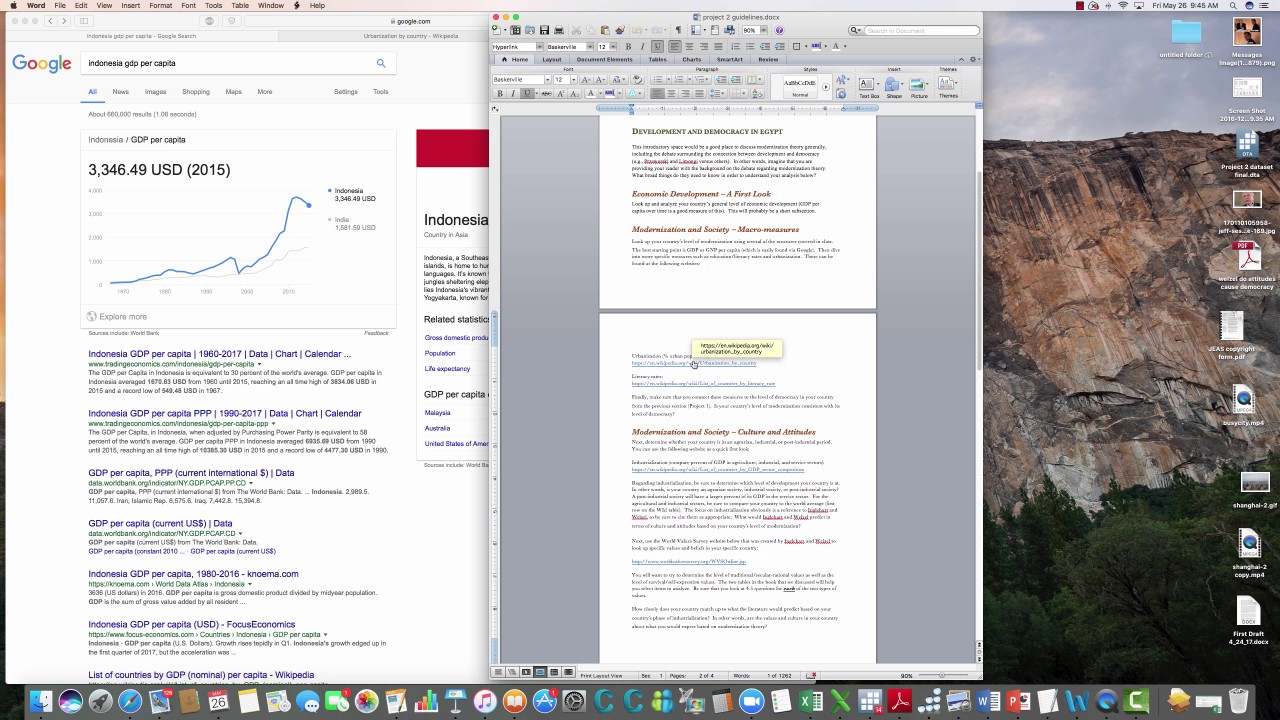This screenshot has height=720, width=1280.
Task: Click the Format Painter brush icon
Action: (620, 30)
